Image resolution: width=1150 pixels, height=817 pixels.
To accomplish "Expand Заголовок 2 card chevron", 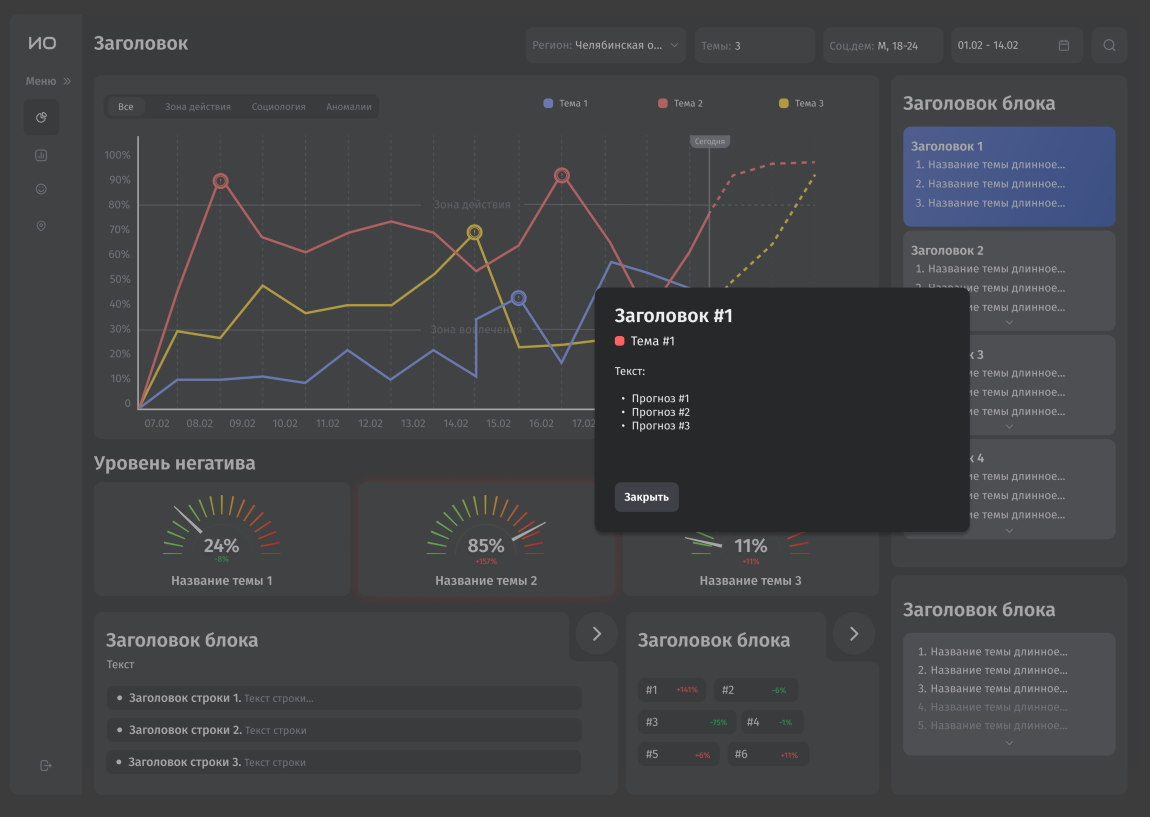I will 1009,322.
